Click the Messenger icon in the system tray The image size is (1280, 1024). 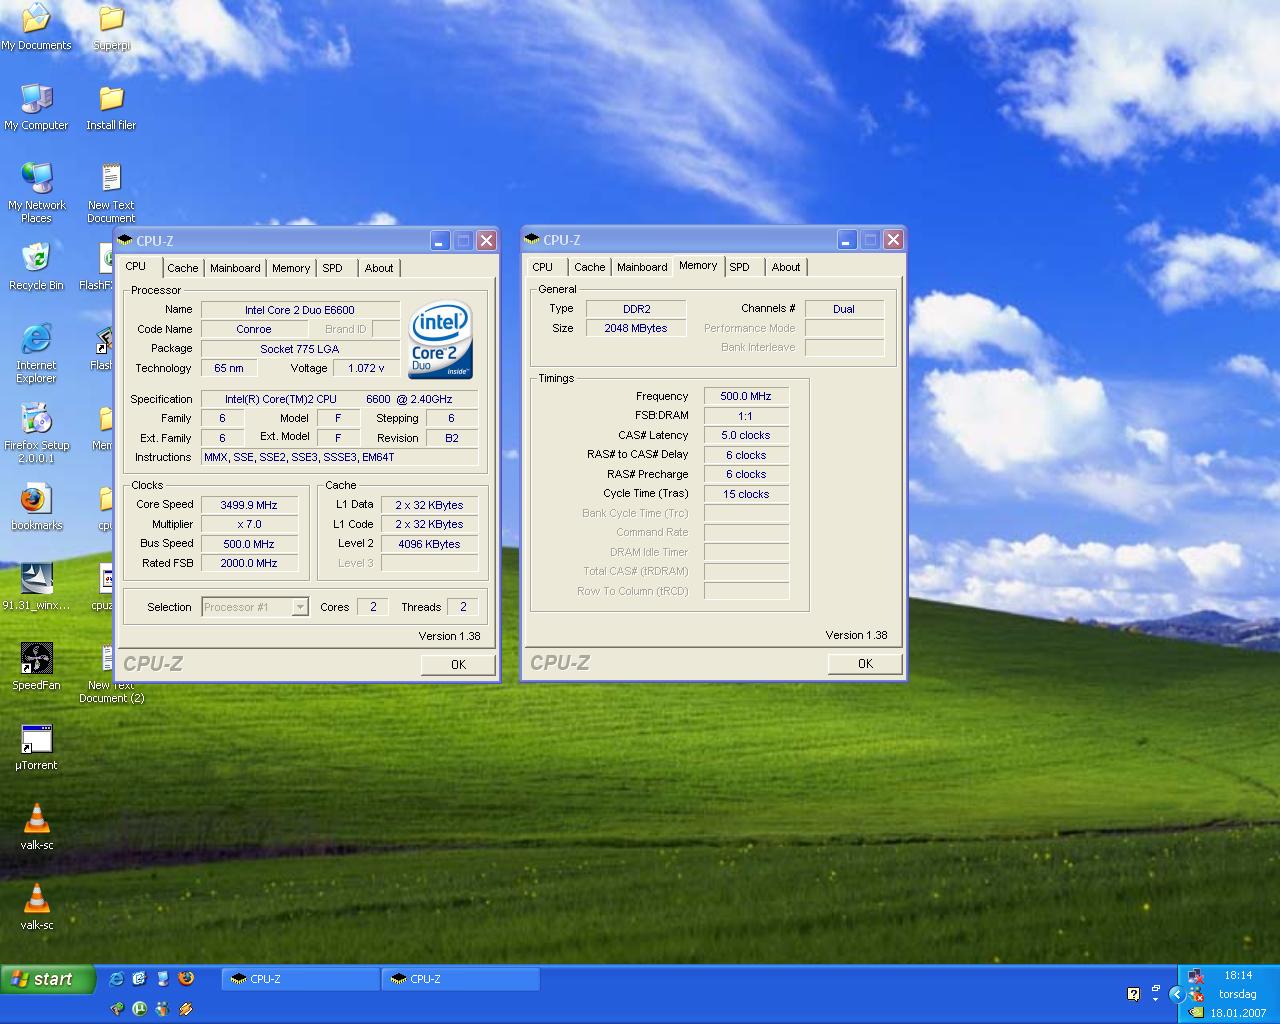1195,994
